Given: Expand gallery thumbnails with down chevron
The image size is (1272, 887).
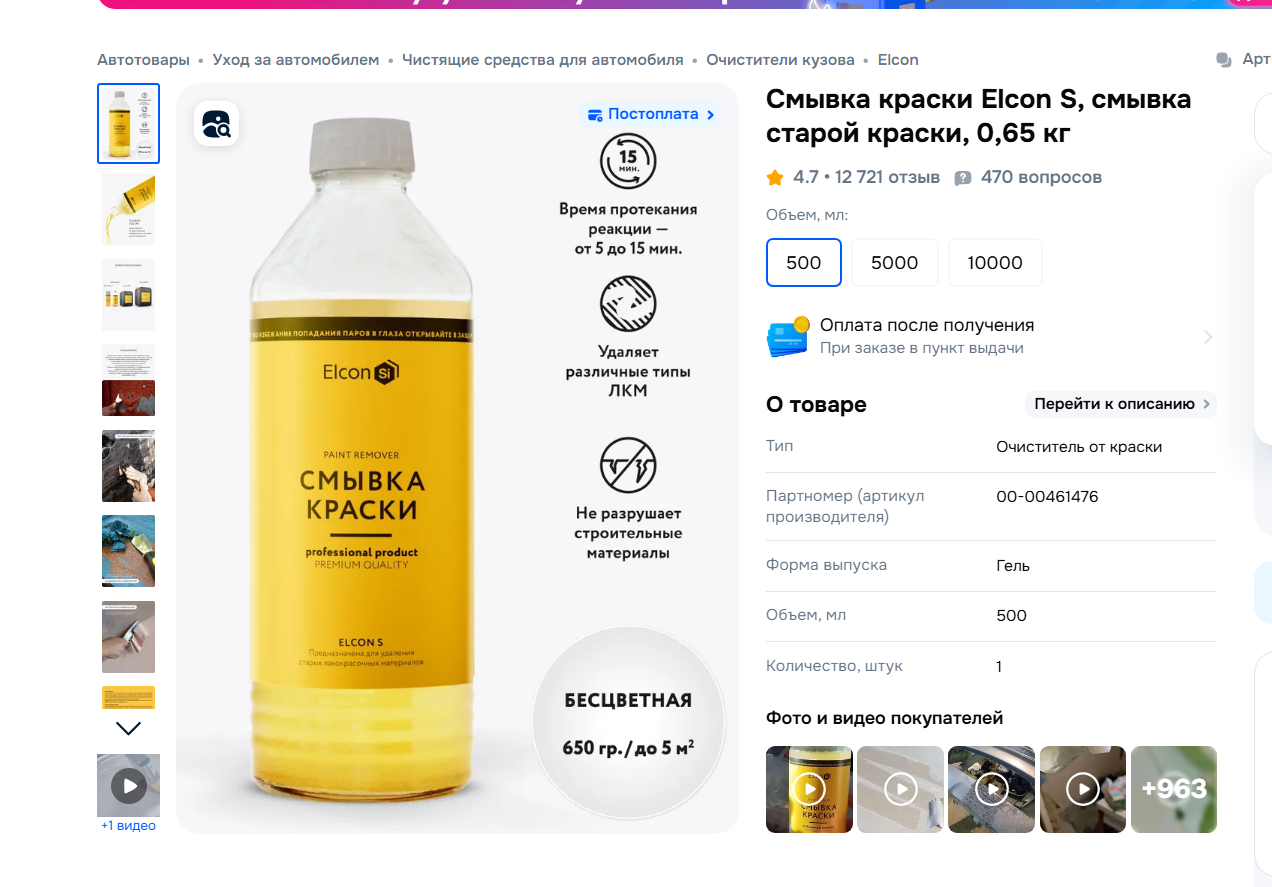Looking at the screenshot, I should pos(129,728).
